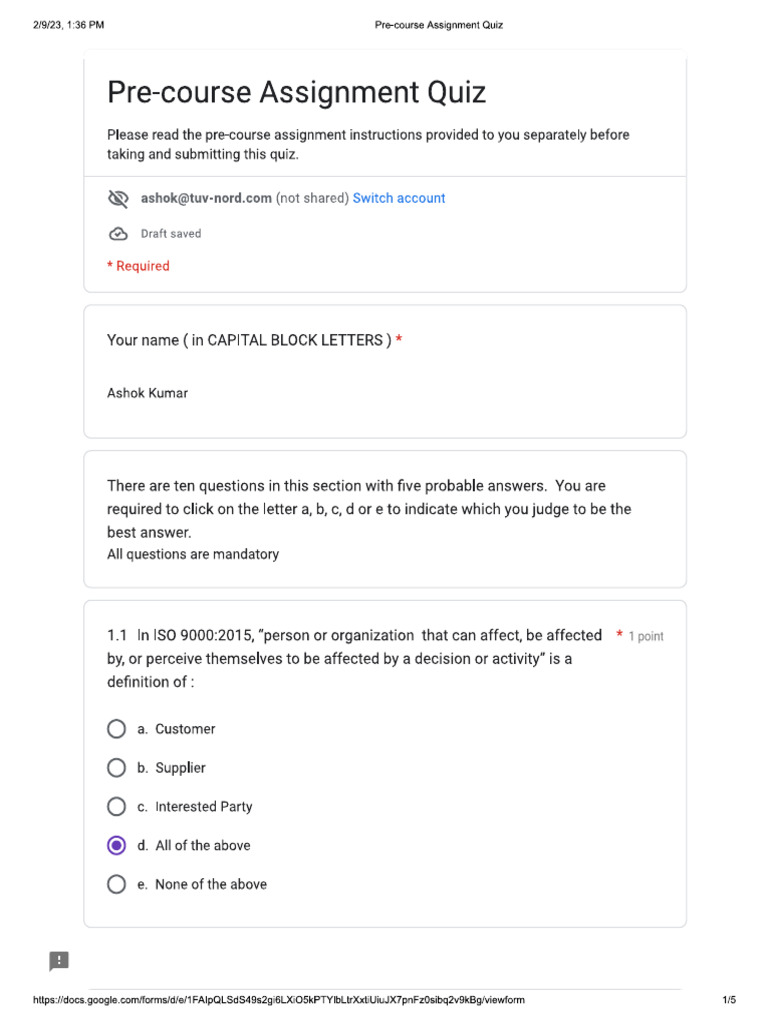Click the All questions are mandatory text
The width and height of the screenshot is (768, 1024).
(193, 554)
